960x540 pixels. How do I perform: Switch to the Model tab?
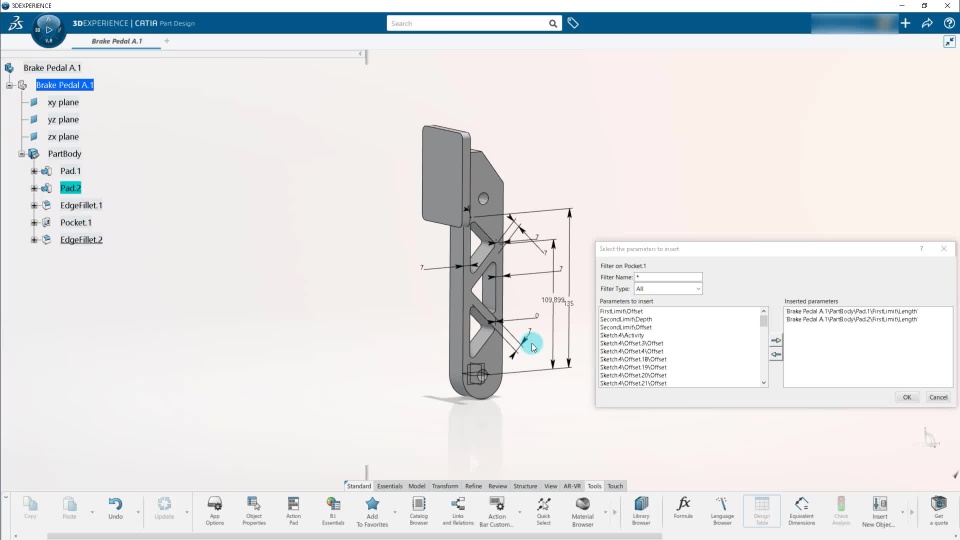(x=416, y=486)
